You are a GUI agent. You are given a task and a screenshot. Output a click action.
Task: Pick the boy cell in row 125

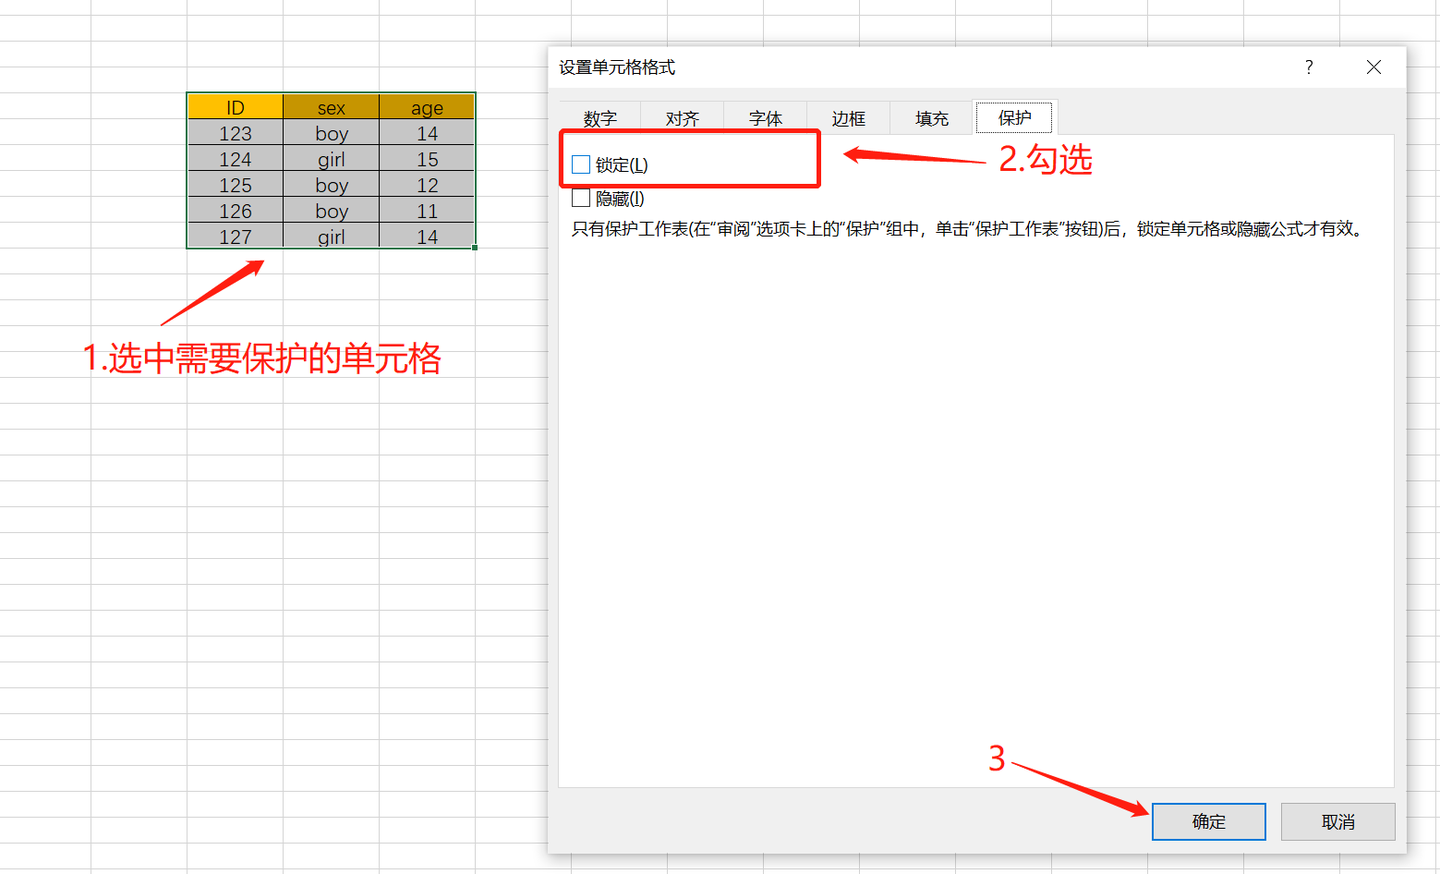click(x=331, y=185)
